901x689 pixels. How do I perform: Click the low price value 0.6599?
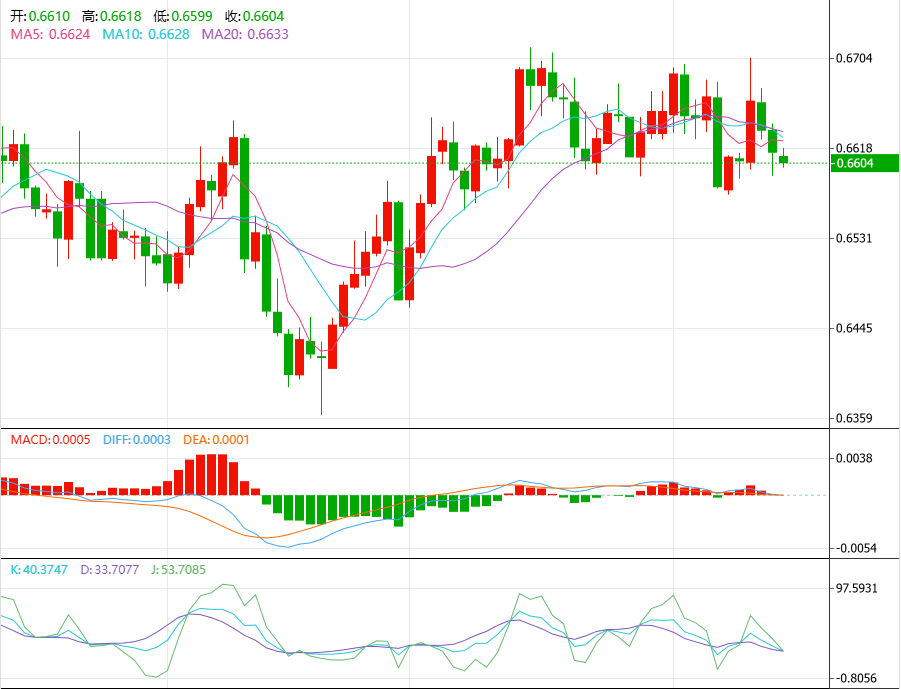192,16
